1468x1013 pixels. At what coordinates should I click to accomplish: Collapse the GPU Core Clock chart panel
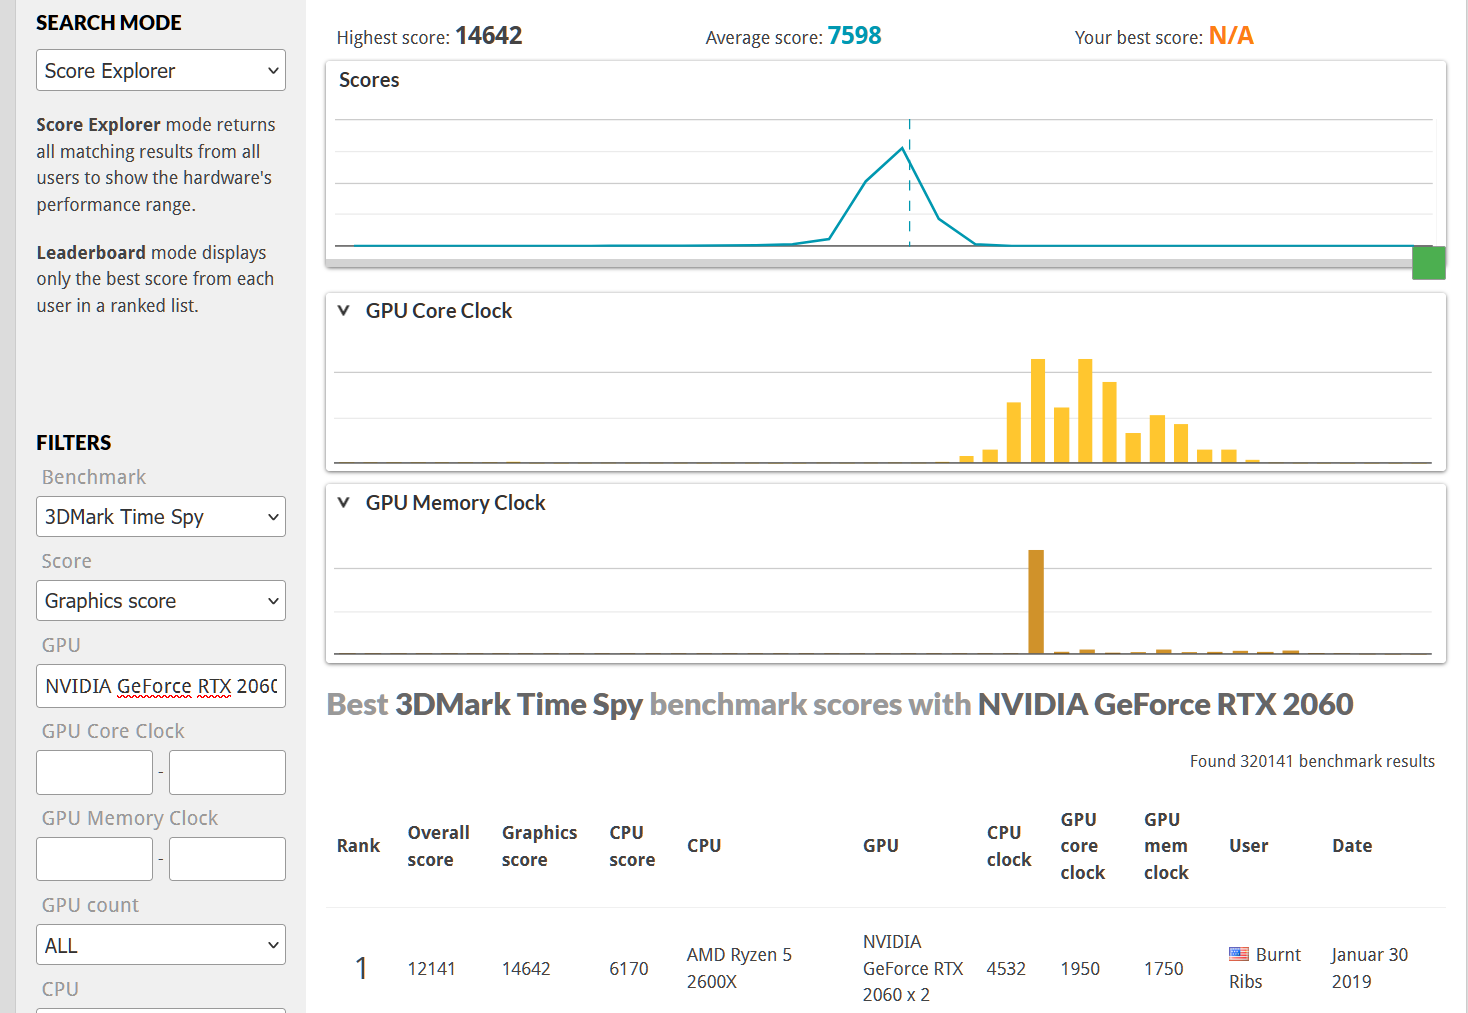[x=344, y=310]
